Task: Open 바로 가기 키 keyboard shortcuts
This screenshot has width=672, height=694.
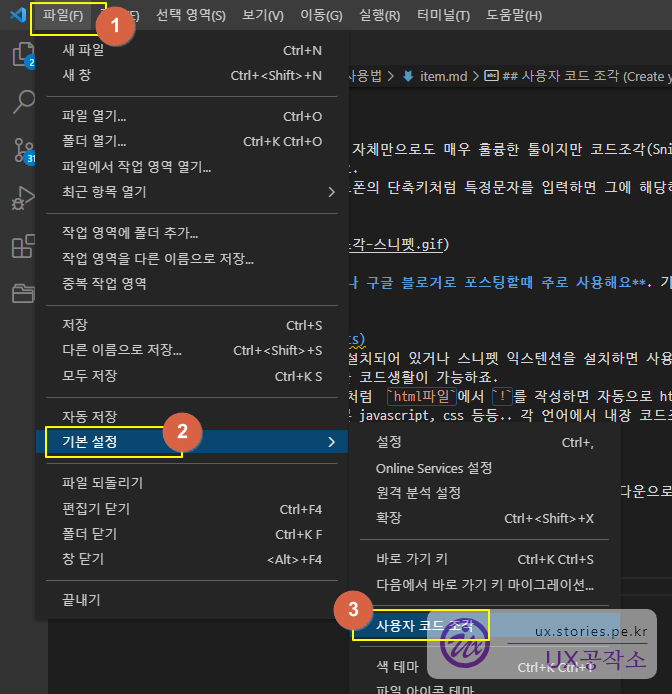Action: pos(484,559)
